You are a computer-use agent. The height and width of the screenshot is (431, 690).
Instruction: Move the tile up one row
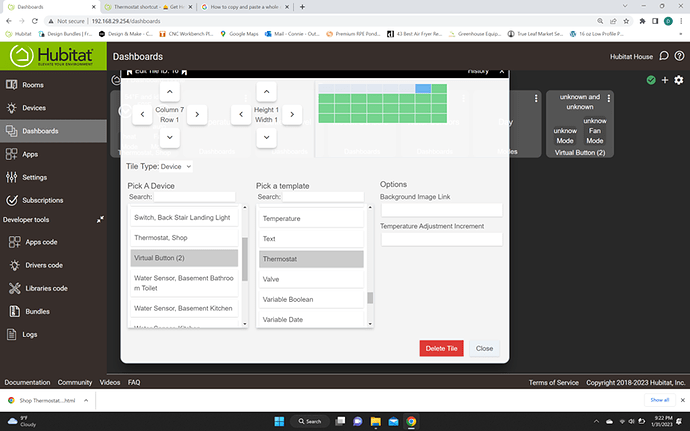[x=170, y=92]
